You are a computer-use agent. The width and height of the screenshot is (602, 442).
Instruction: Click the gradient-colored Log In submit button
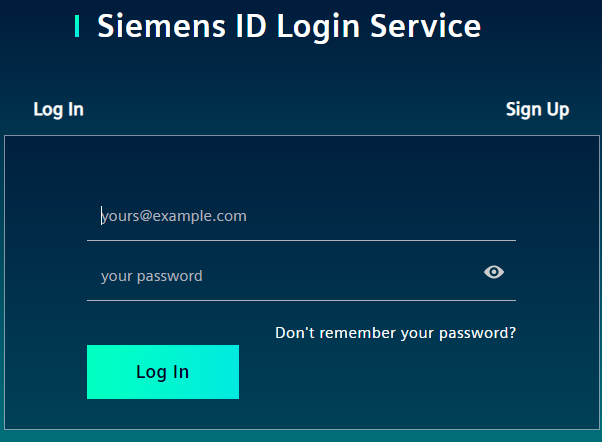163,372
